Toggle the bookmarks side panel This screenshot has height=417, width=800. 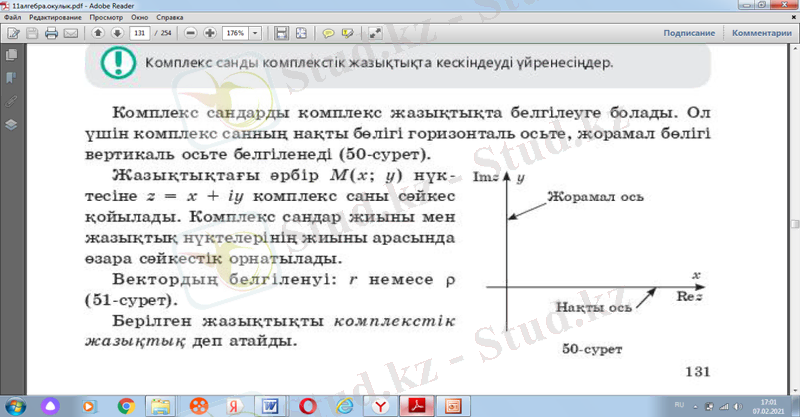tap(11, 77)
